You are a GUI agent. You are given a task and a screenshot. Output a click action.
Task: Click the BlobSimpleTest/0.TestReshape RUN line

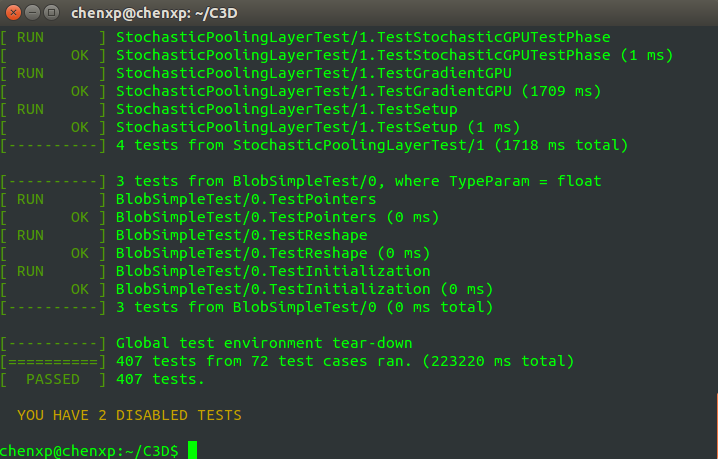(241, 235)
